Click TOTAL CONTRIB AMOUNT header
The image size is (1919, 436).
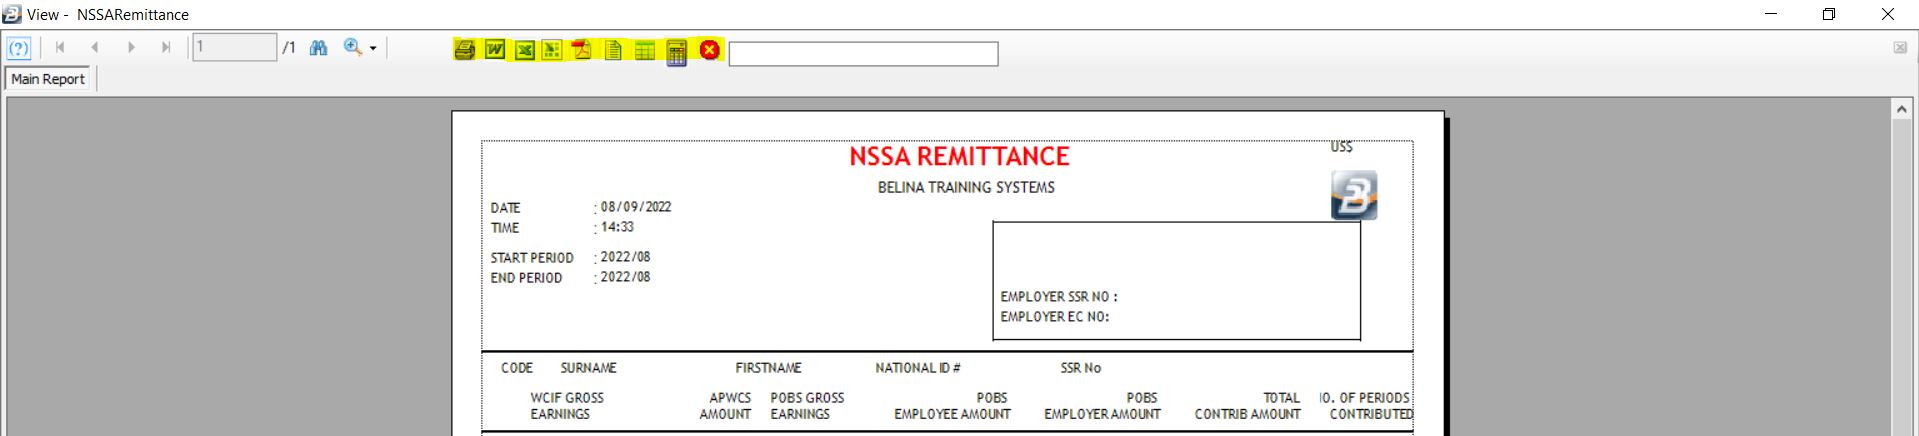tap(1247, 406)
